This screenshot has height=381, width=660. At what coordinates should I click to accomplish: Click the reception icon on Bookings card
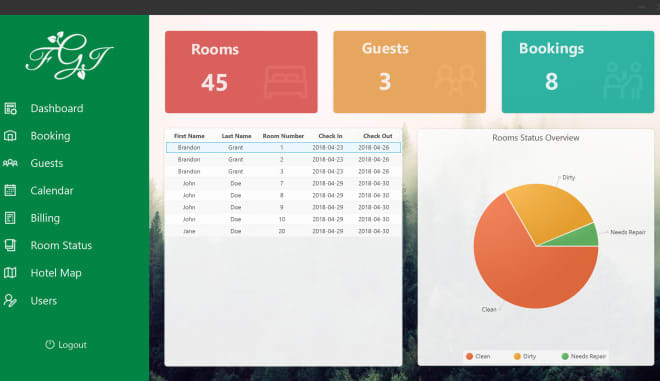(x=623, y=80)
